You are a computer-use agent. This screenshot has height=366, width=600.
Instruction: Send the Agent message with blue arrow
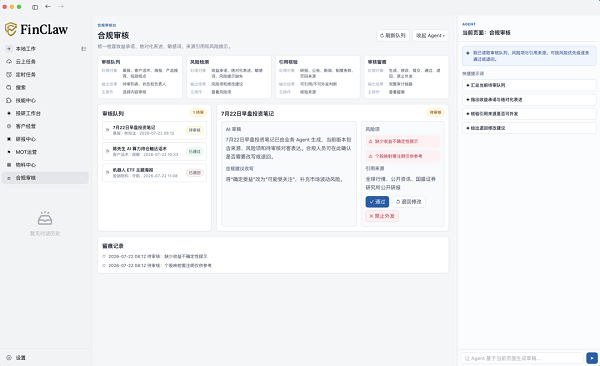point(592,358)
